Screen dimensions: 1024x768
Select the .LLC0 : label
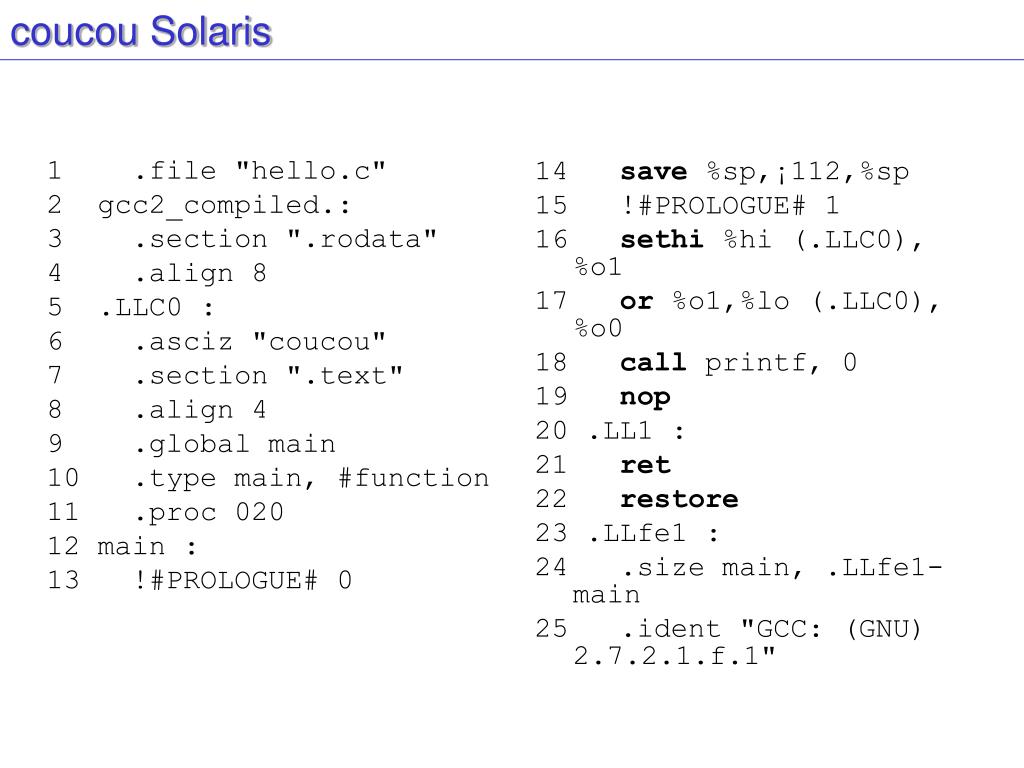coord(157,308)
